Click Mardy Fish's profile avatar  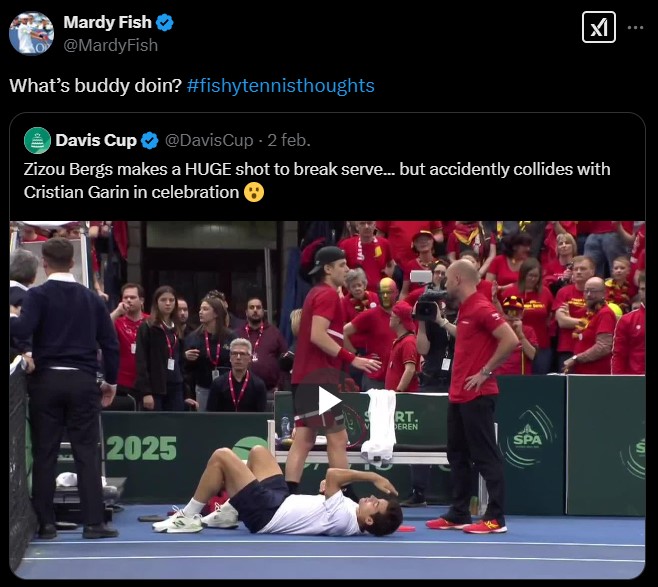(x=31, y=33)
